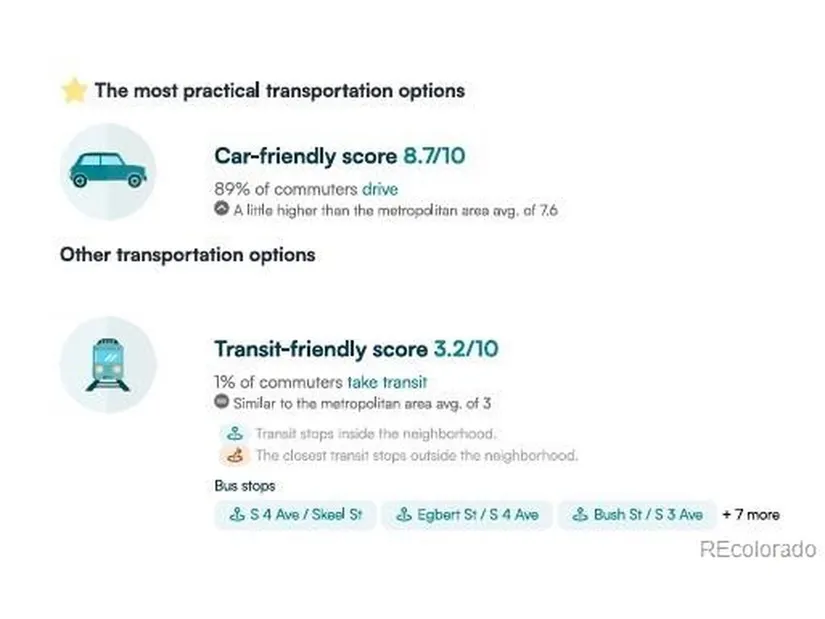Click the up-arrow icon beside metropolitan average 7.6
The height and width of the screenshot is (619, 825).
pos(221,210)
